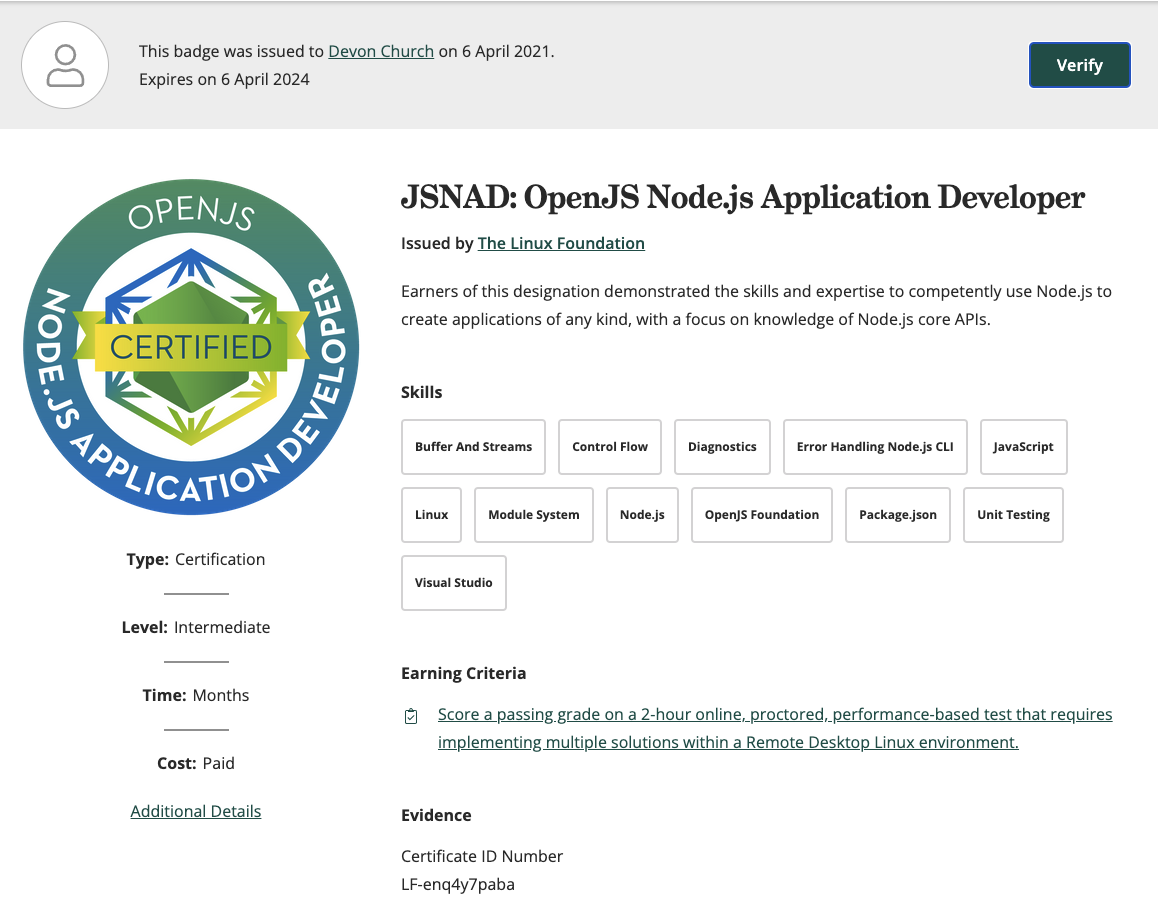Select the Buffer And Streams skill tag
The width and height of the screenshot is (1158, 922).
coord(473,447)
